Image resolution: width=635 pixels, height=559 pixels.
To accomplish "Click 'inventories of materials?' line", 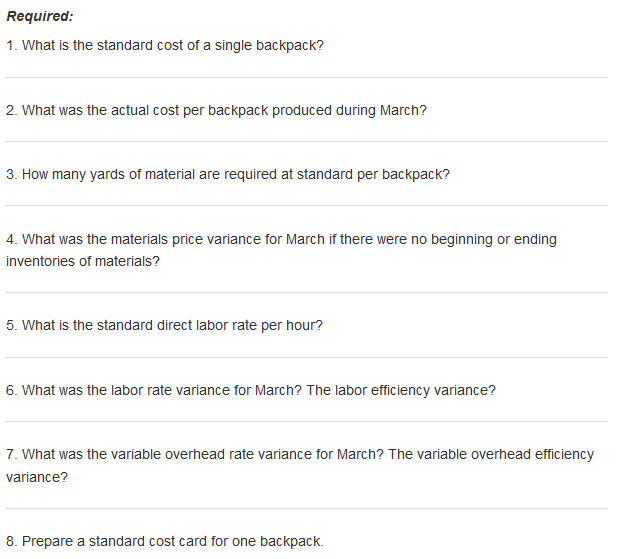I will 83,261.
